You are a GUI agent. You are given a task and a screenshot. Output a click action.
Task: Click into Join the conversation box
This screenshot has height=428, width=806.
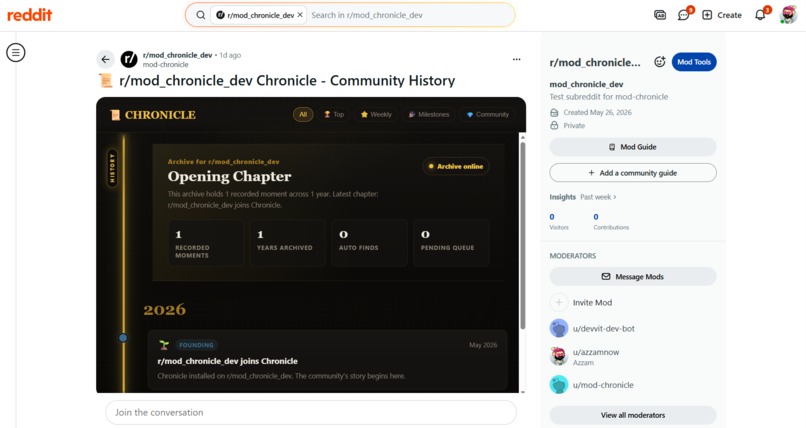(x=310, y=413)
